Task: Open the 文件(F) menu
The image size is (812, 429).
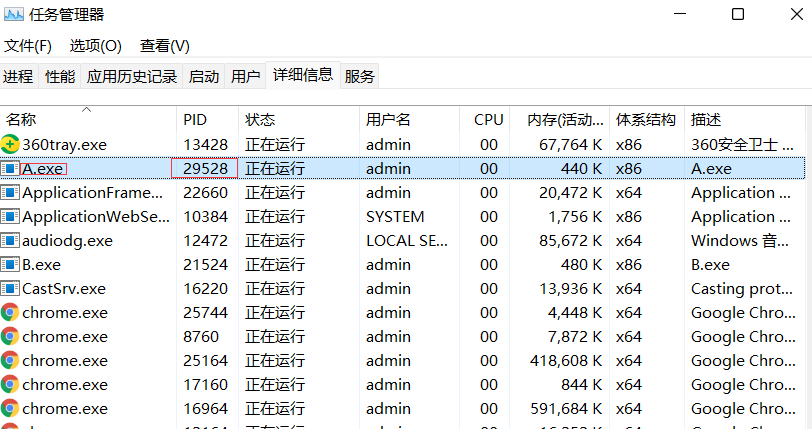Action: (28, 46)
